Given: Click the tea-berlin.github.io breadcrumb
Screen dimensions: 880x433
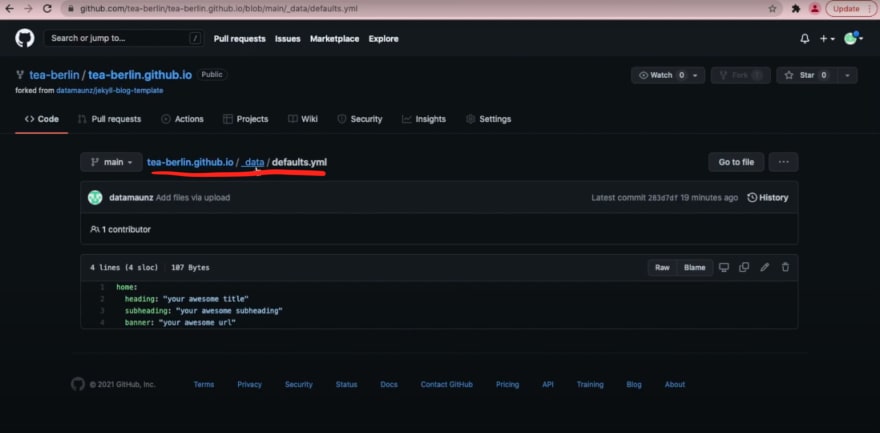Looking at the screenshot, I should (190, 162).
